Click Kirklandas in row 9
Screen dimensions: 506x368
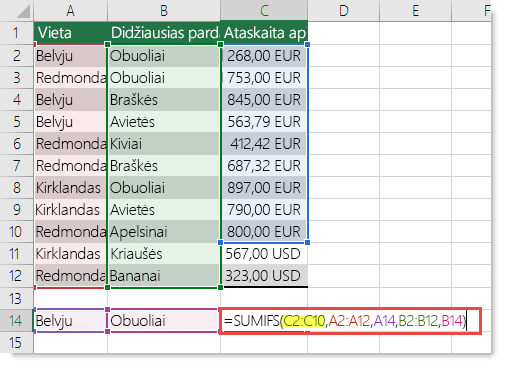[x=70, y=210]
